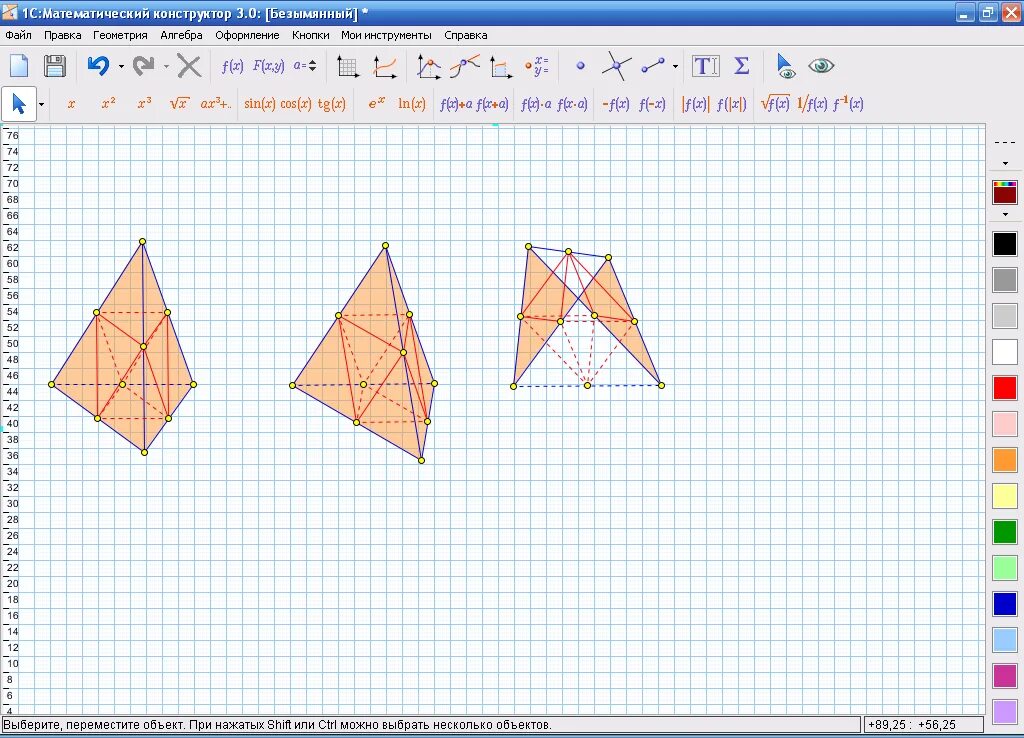Apply the 1/f(x) reciprocal transformation

point(812,103)
